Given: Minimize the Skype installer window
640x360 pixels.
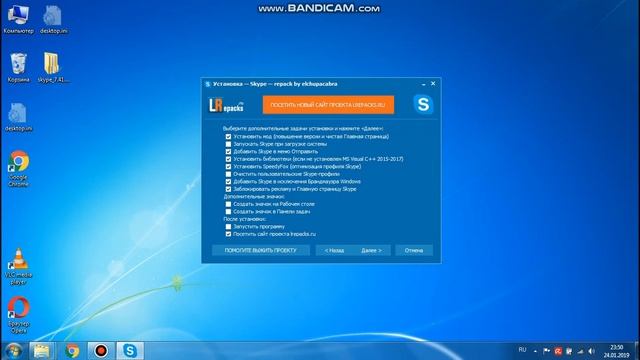Looking at the screenshot, I should tap(423, 84).
